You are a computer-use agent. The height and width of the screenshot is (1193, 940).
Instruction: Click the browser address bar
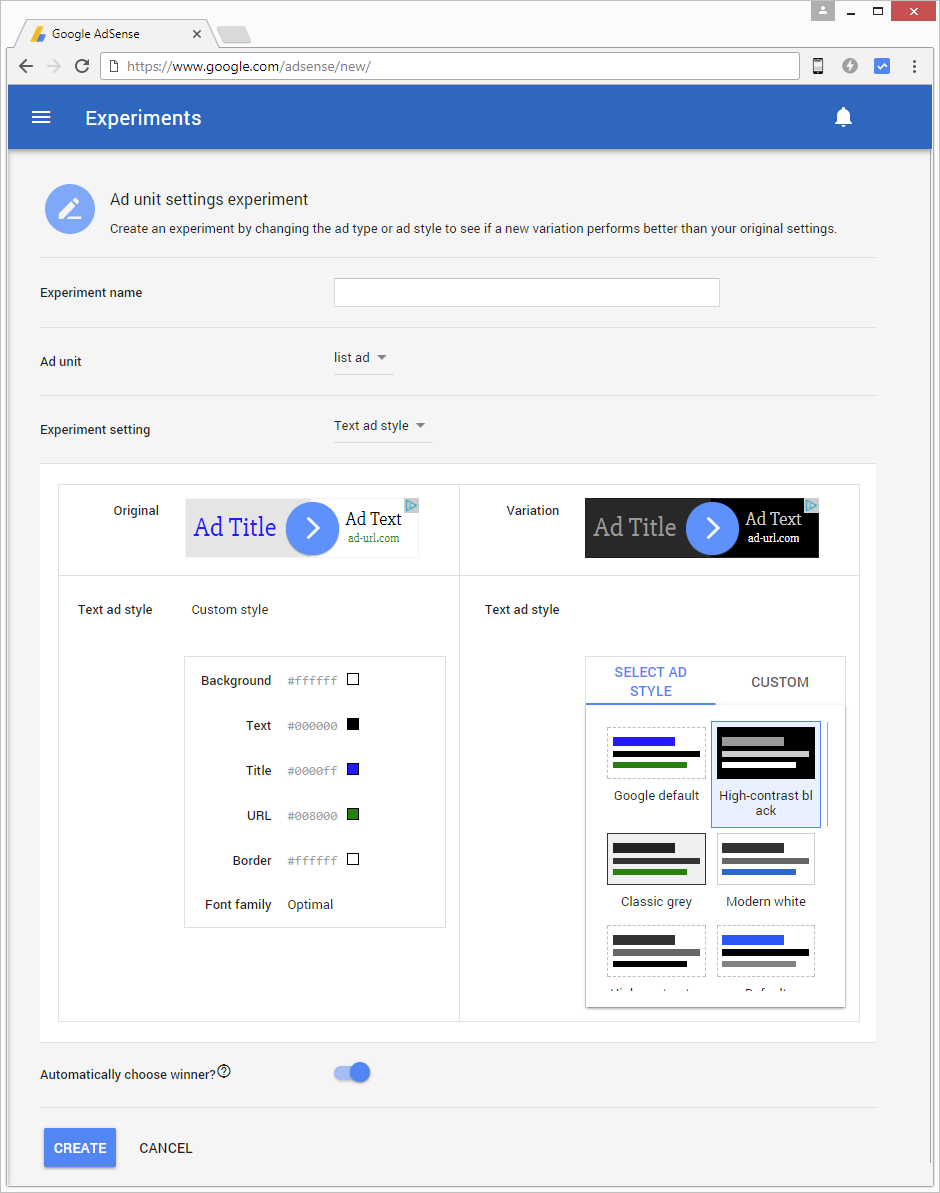coord(450,66)
